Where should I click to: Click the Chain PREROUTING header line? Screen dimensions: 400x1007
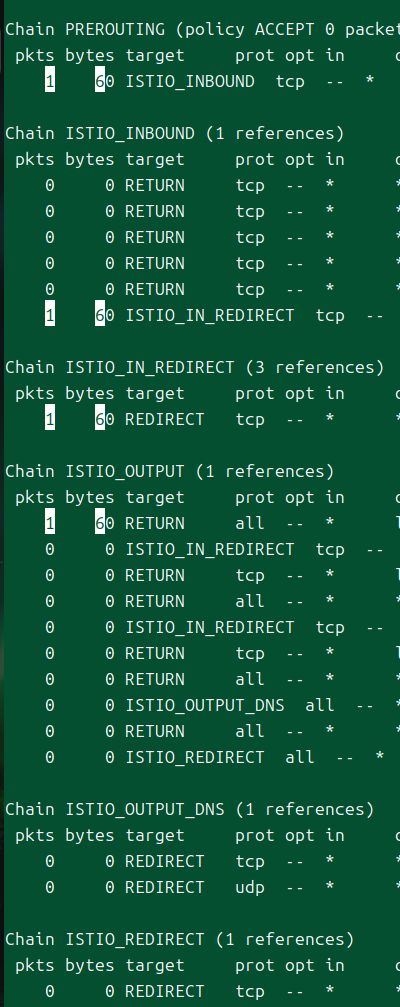pyautogui.click(x=203, y=30)
